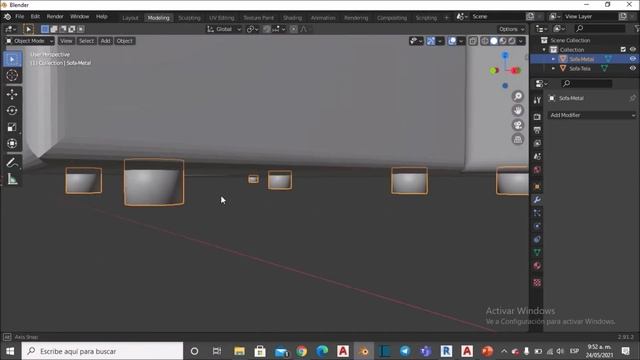Open Object Data green triangle tab
The height and width of the screenshot is (360, 640).
tap(537, 253)
